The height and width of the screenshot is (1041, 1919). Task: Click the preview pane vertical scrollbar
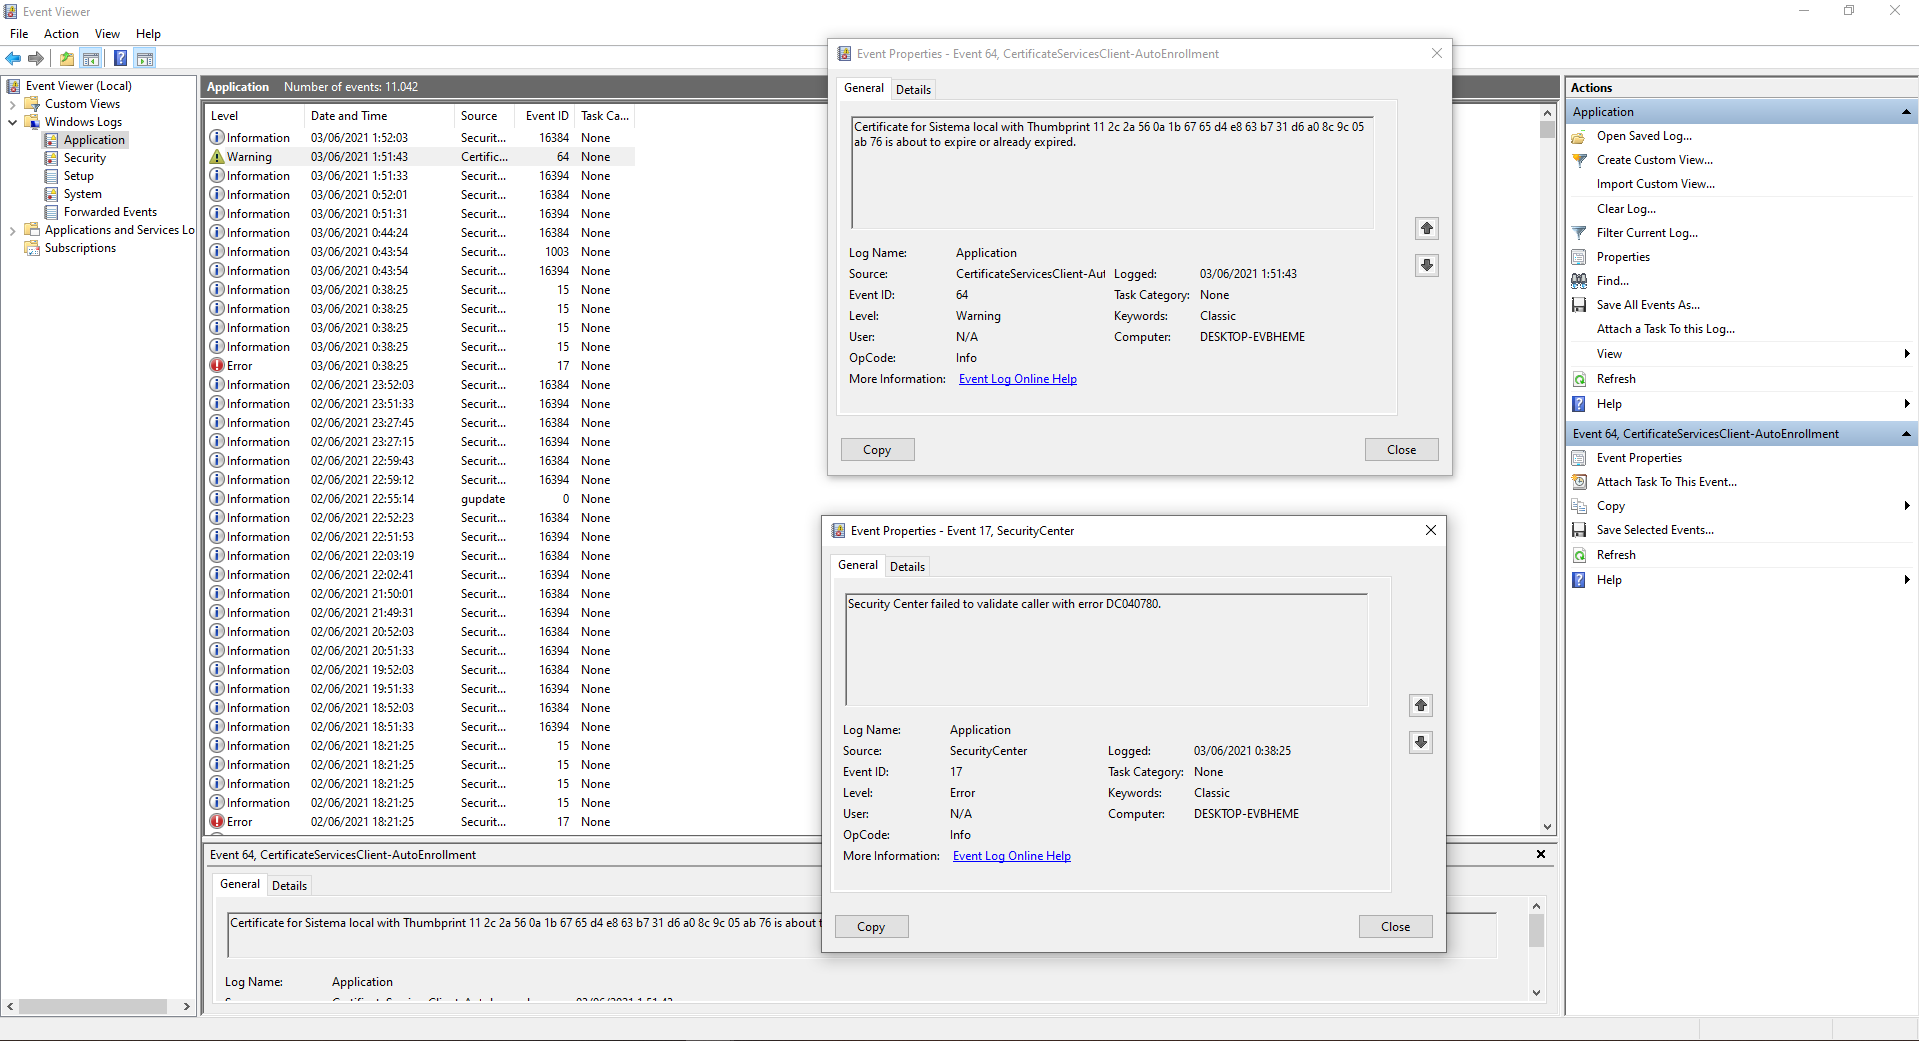tap(1536, 931)
